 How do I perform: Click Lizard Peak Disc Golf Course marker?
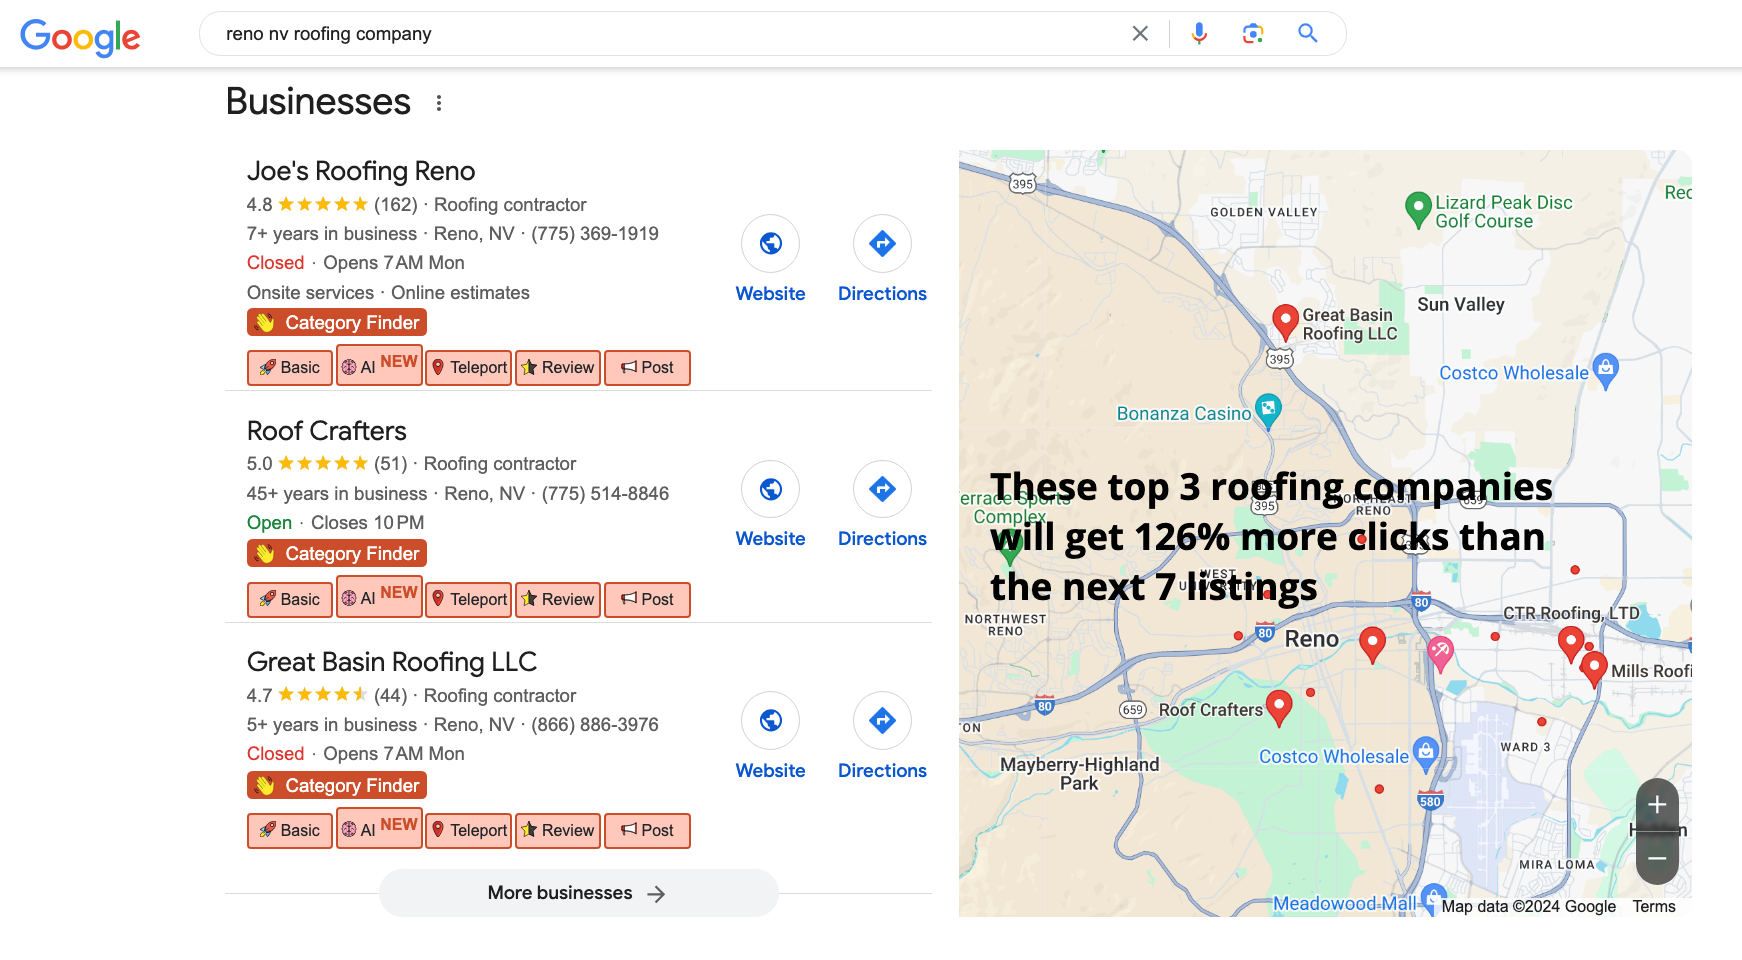click(x=1418, y=210)
